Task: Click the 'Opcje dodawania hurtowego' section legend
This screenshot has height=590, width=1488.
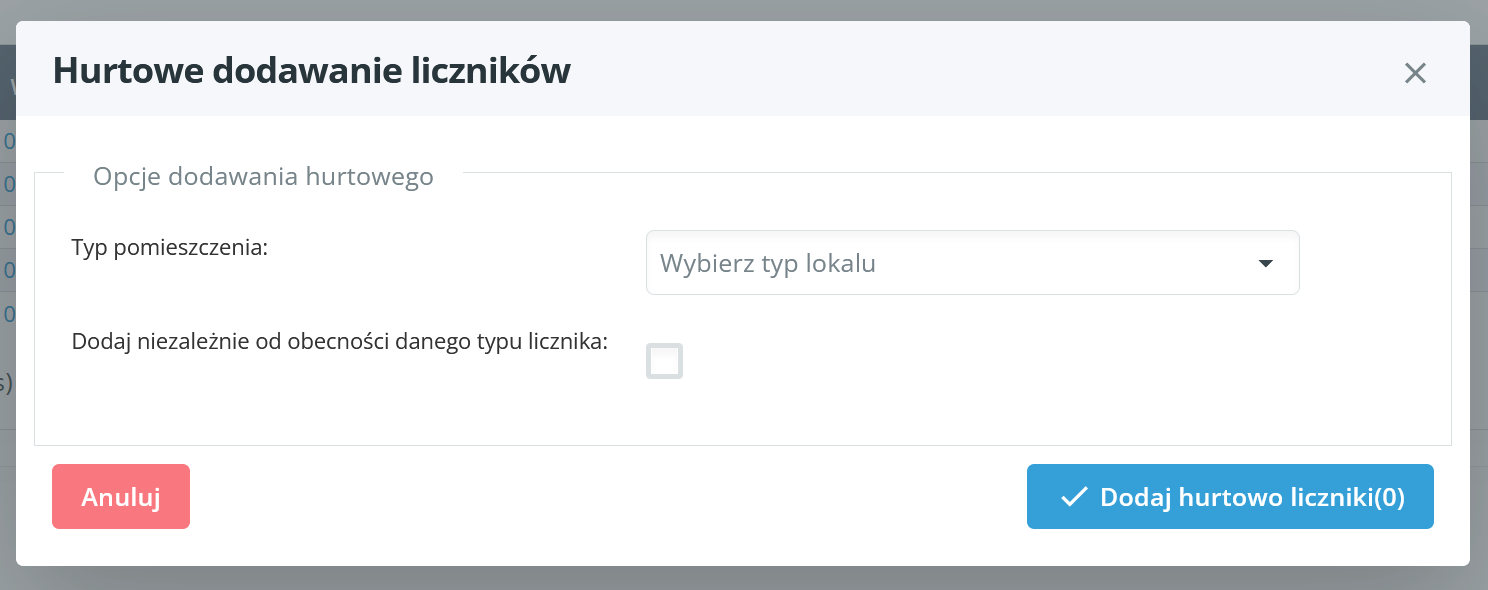Action: 263,177
